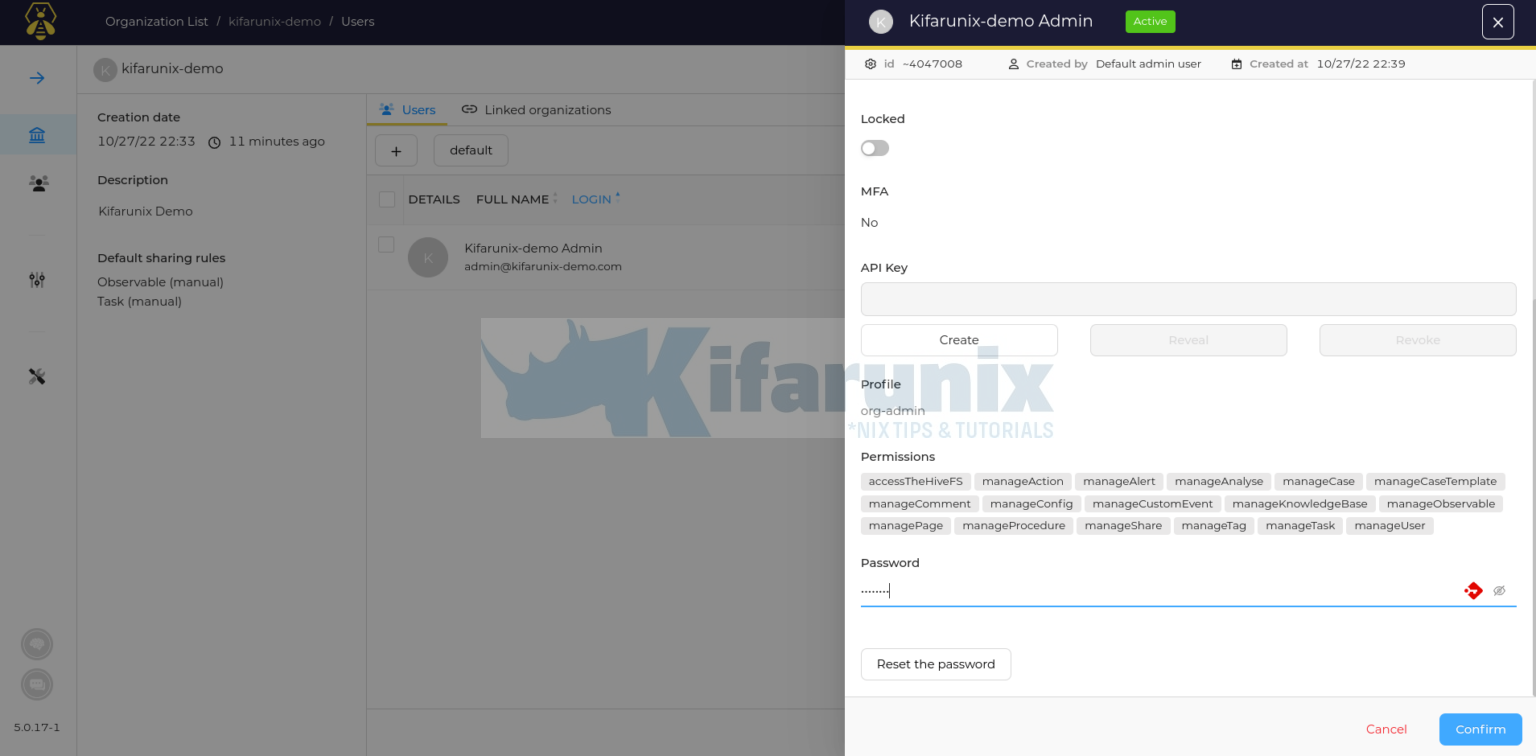Click the wrench tools icon in sidebar

point(37,376)
